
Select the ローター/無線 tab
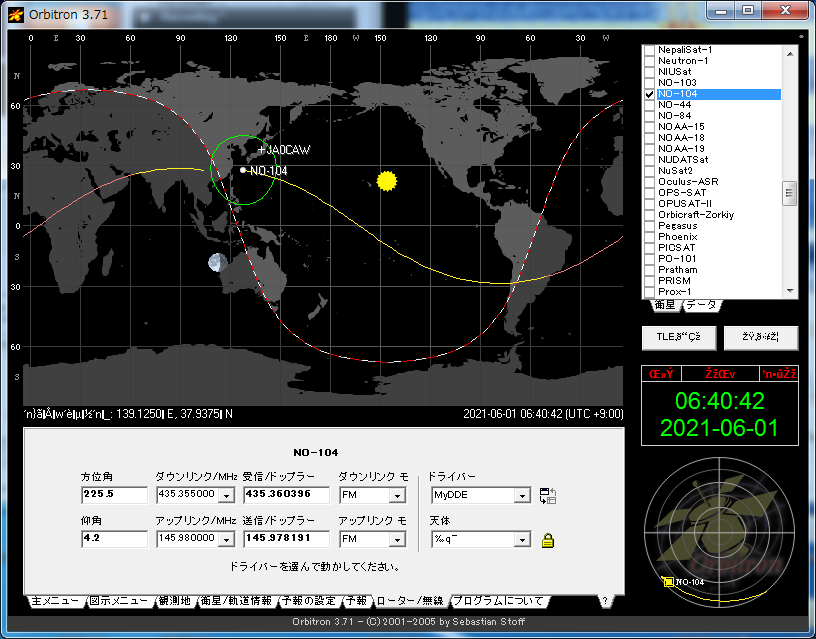coord(410,601)
